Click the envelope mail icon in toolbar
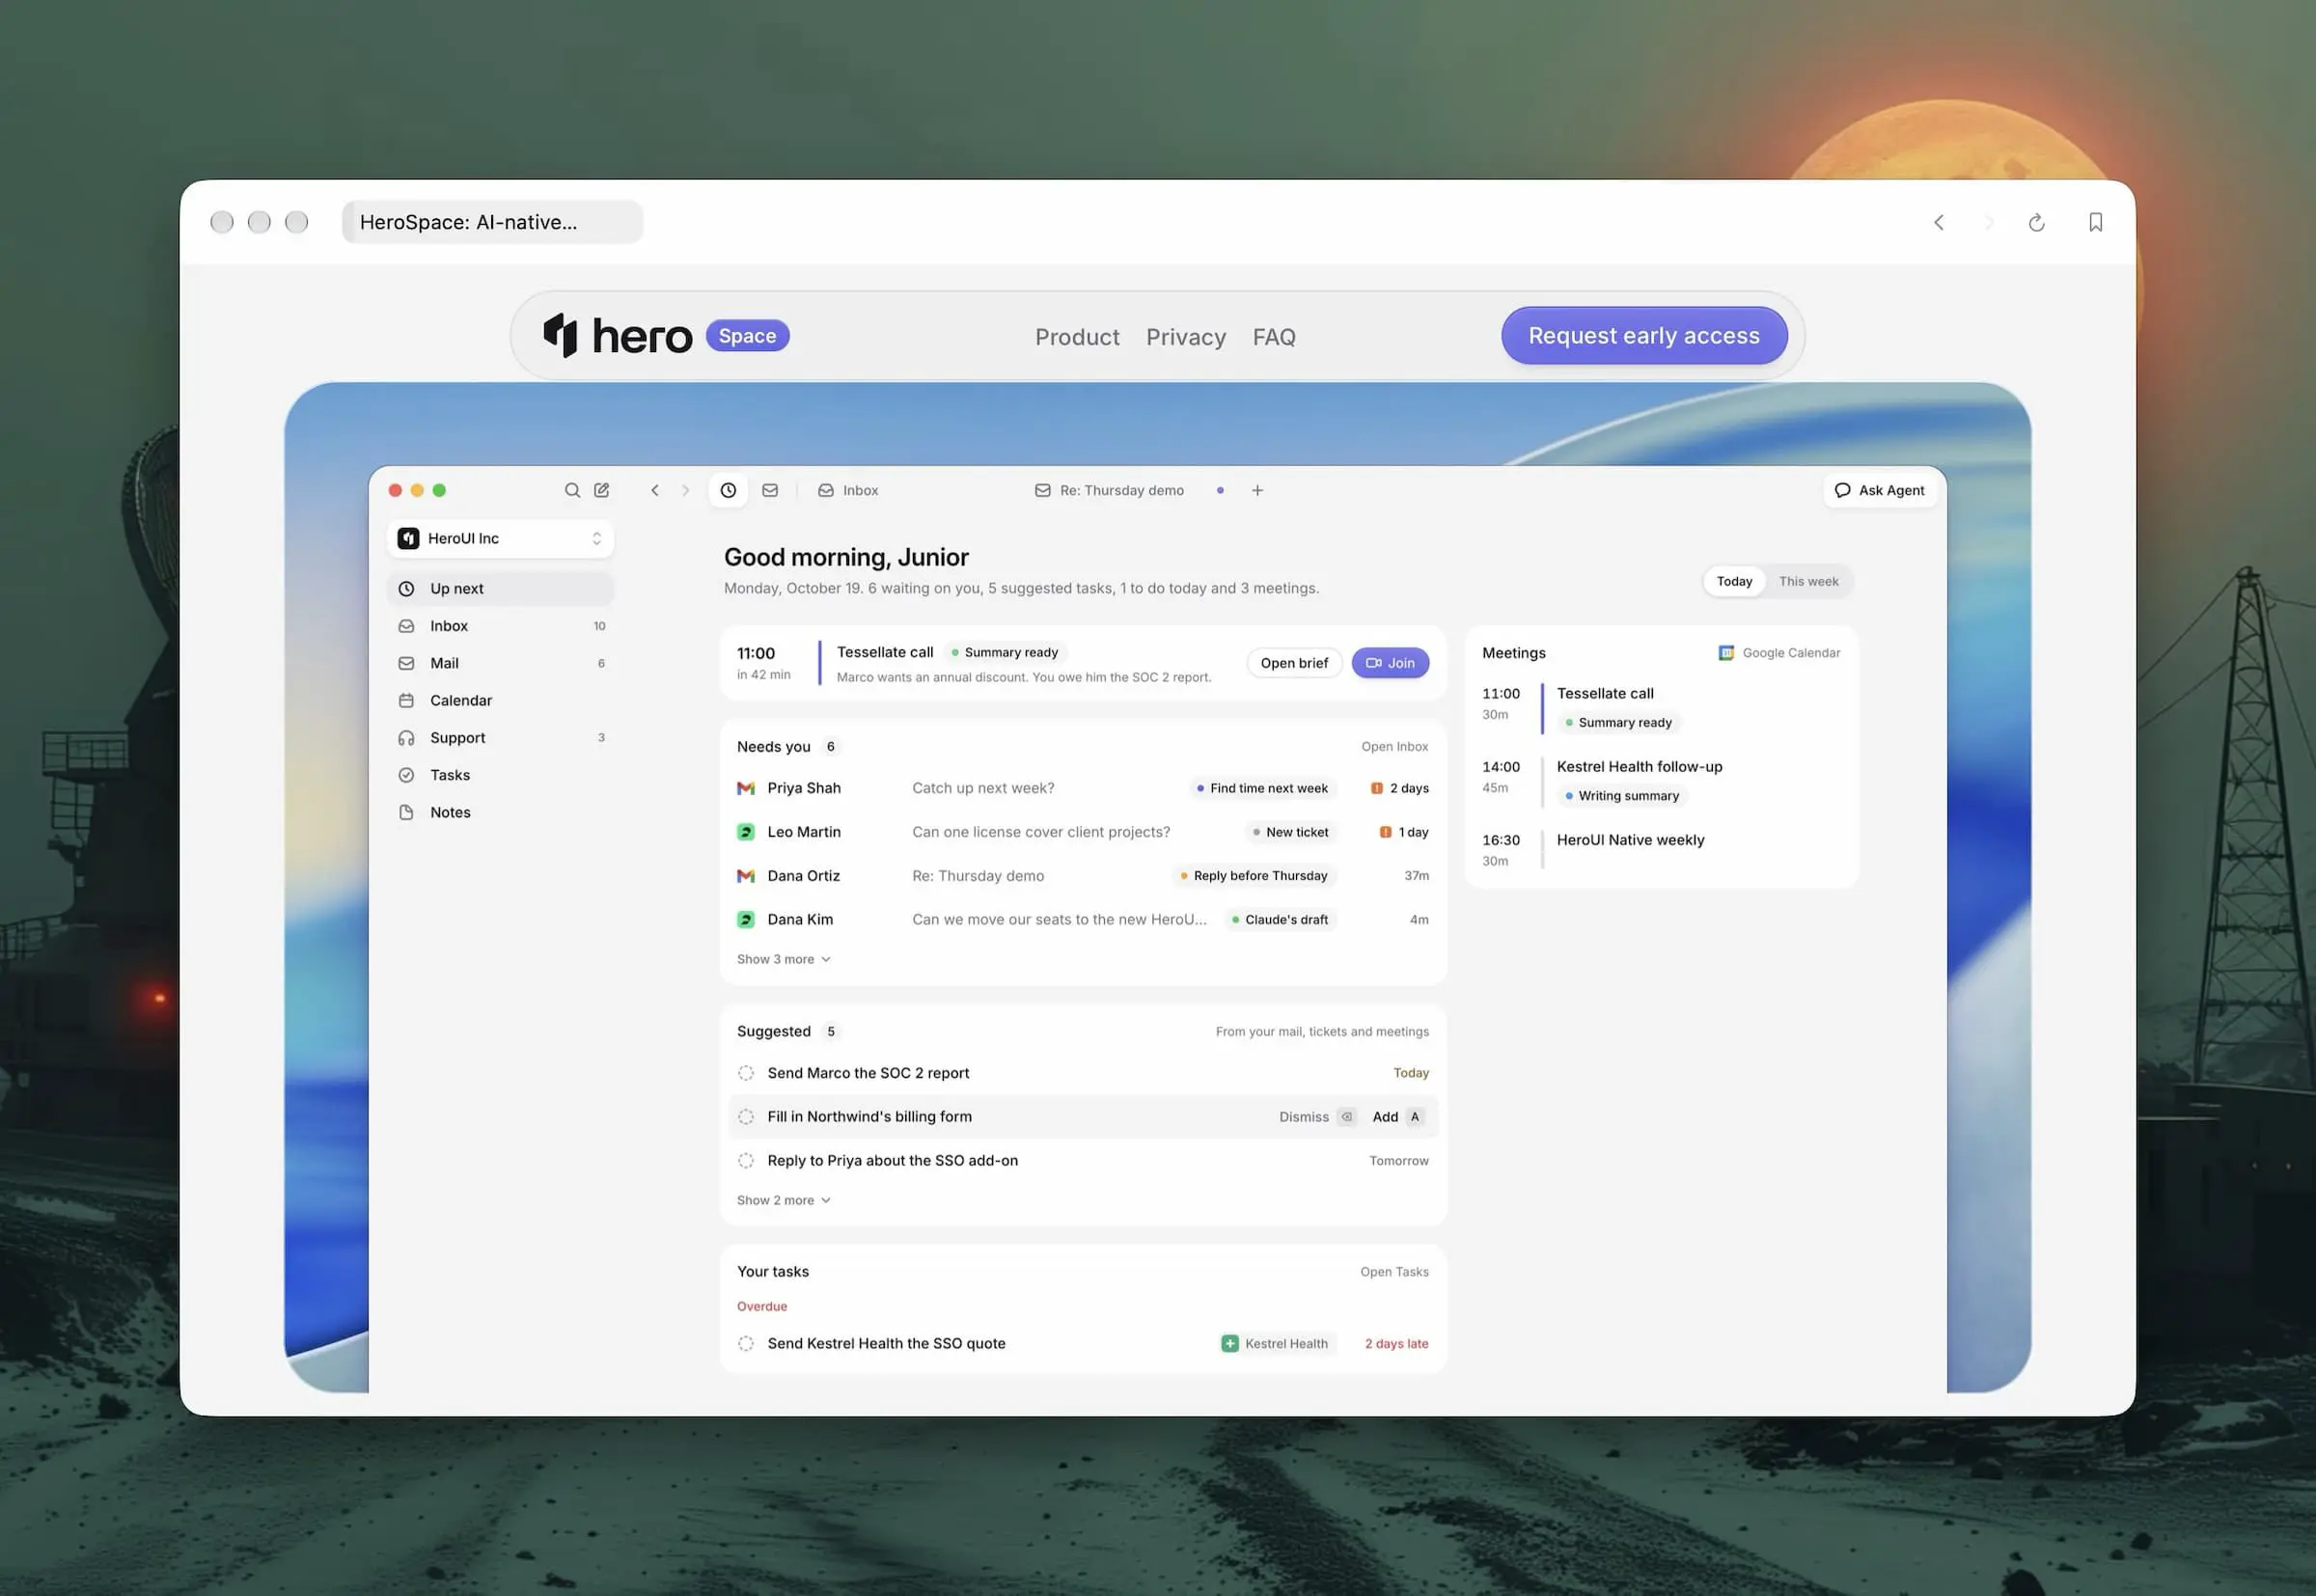Screen dimensions: 2316x1596 770,490
